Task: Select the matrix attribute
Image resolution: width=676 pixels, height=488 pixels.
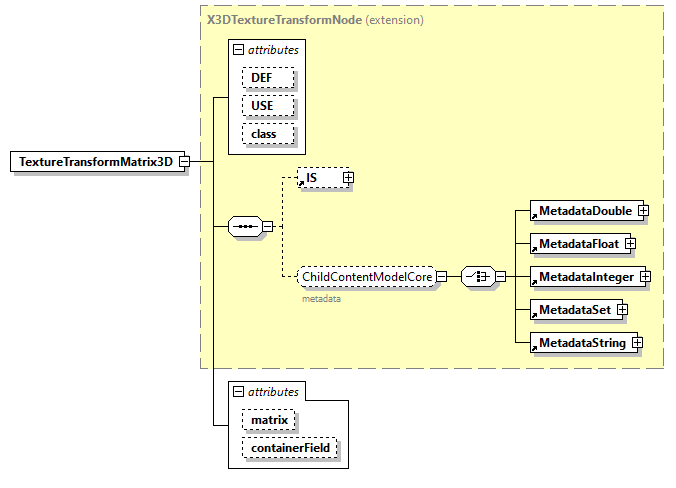Action: (x=268, y=420)
